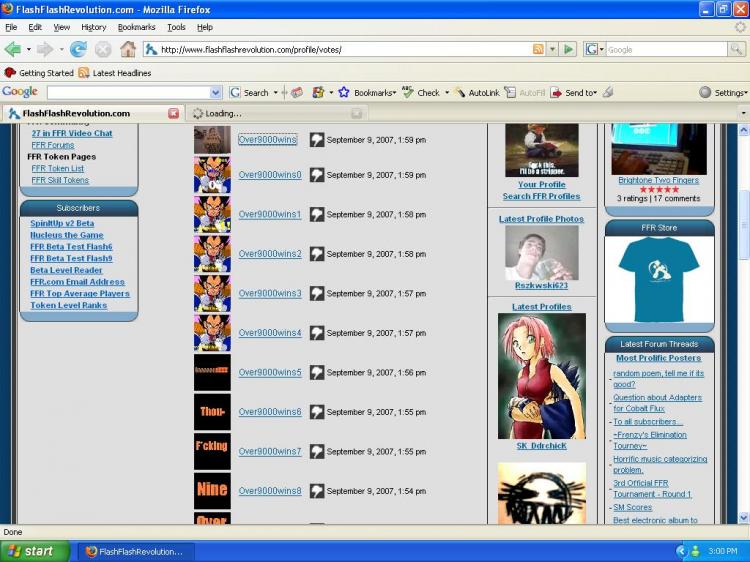Click the green Go arrow button
Viewport: 750px width, 562px height.
click(568, 49)
